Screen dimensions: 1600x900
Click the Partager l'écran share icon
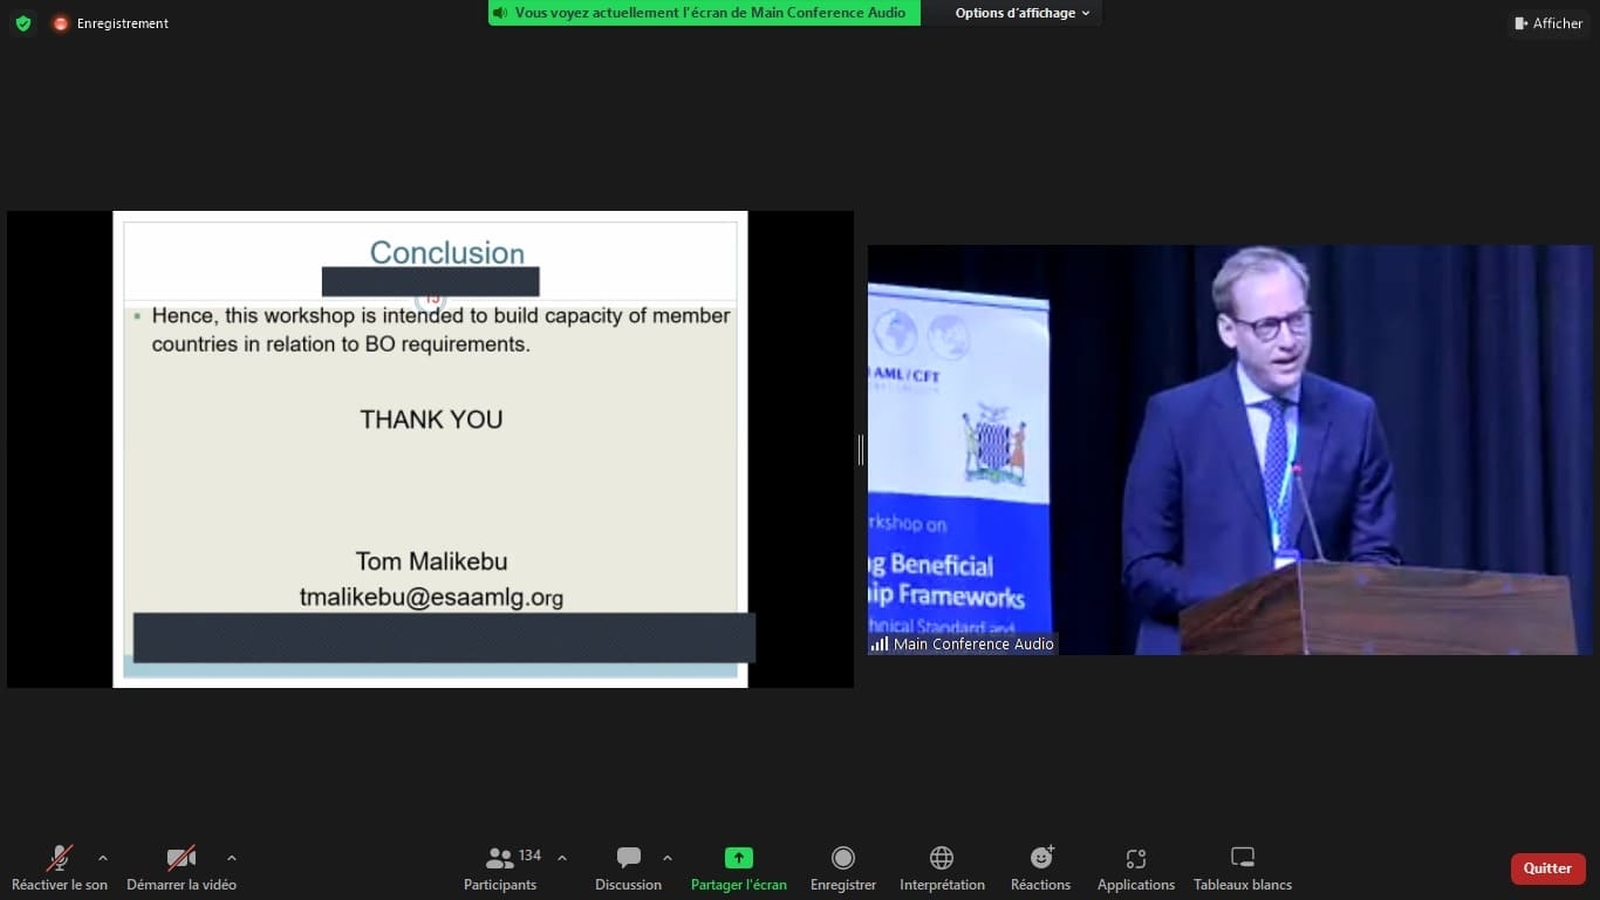(738, 858)
